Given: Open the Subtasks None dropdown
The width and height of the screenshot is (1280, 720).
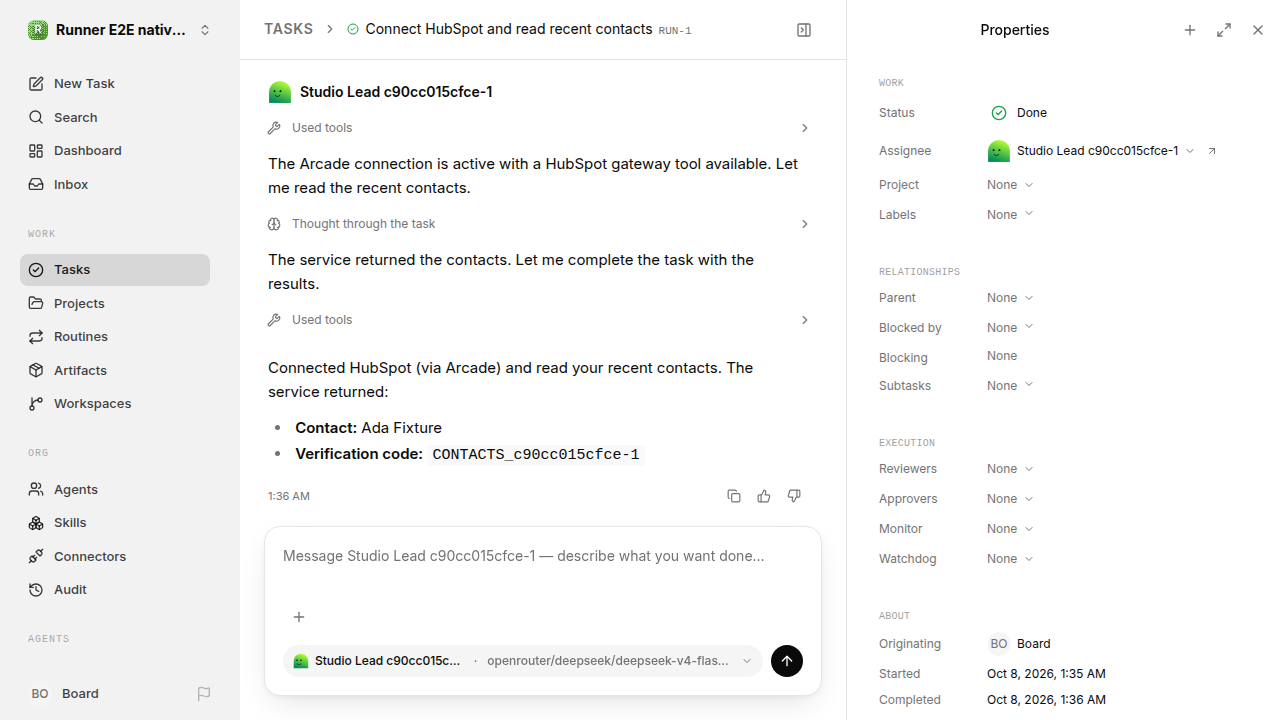Looking at the screenshot, I should tap(1010, 386).
